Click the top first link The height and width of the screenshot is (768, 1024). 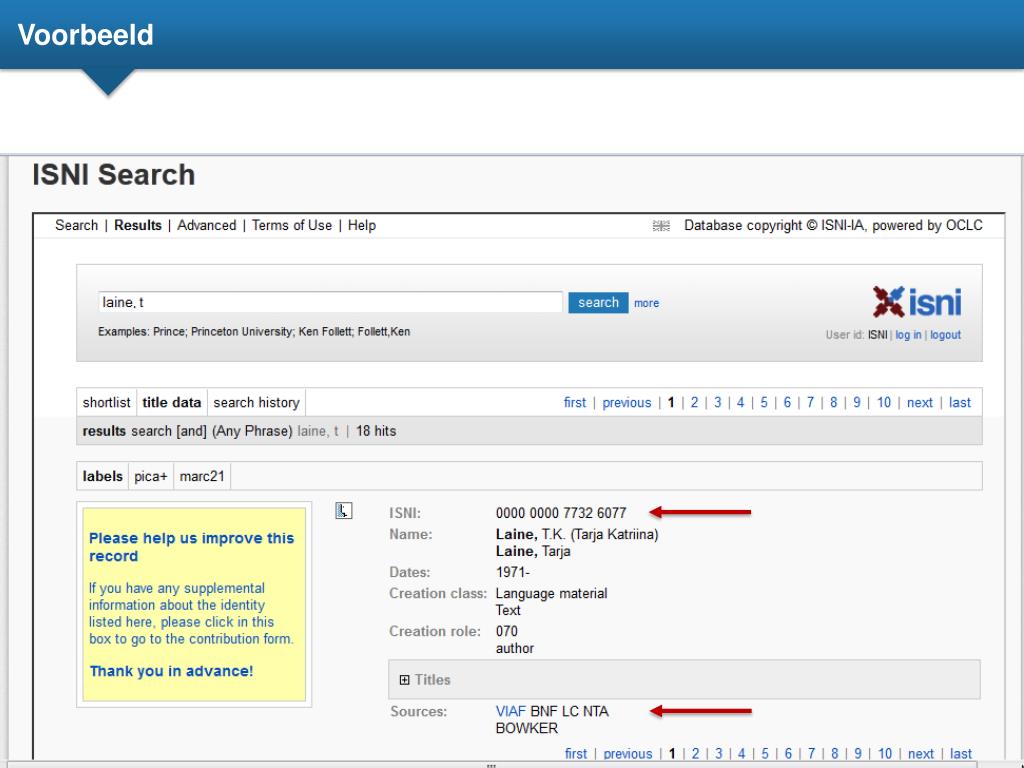575,402
